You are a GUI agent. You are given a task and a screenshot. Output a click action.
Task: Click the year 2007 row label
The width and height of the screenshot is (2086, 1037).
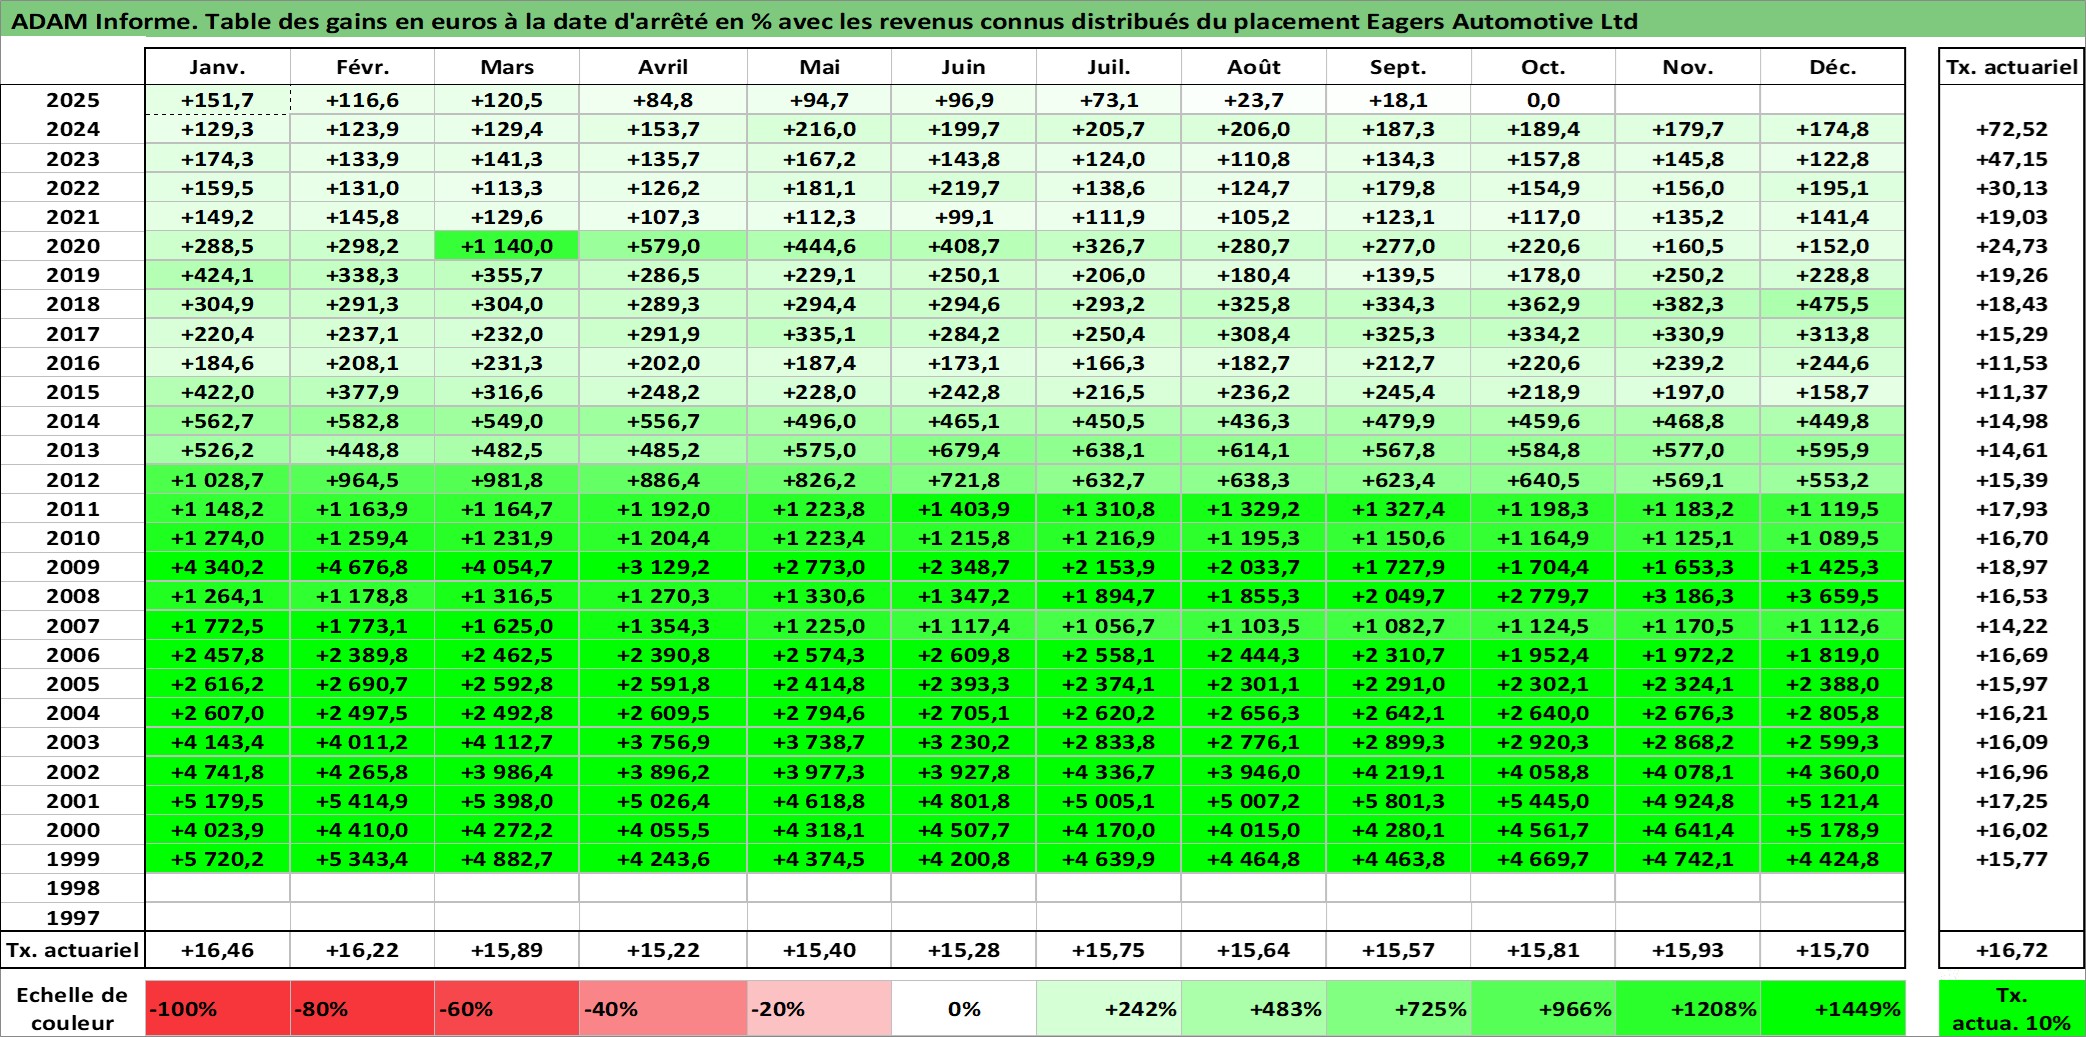73,626
